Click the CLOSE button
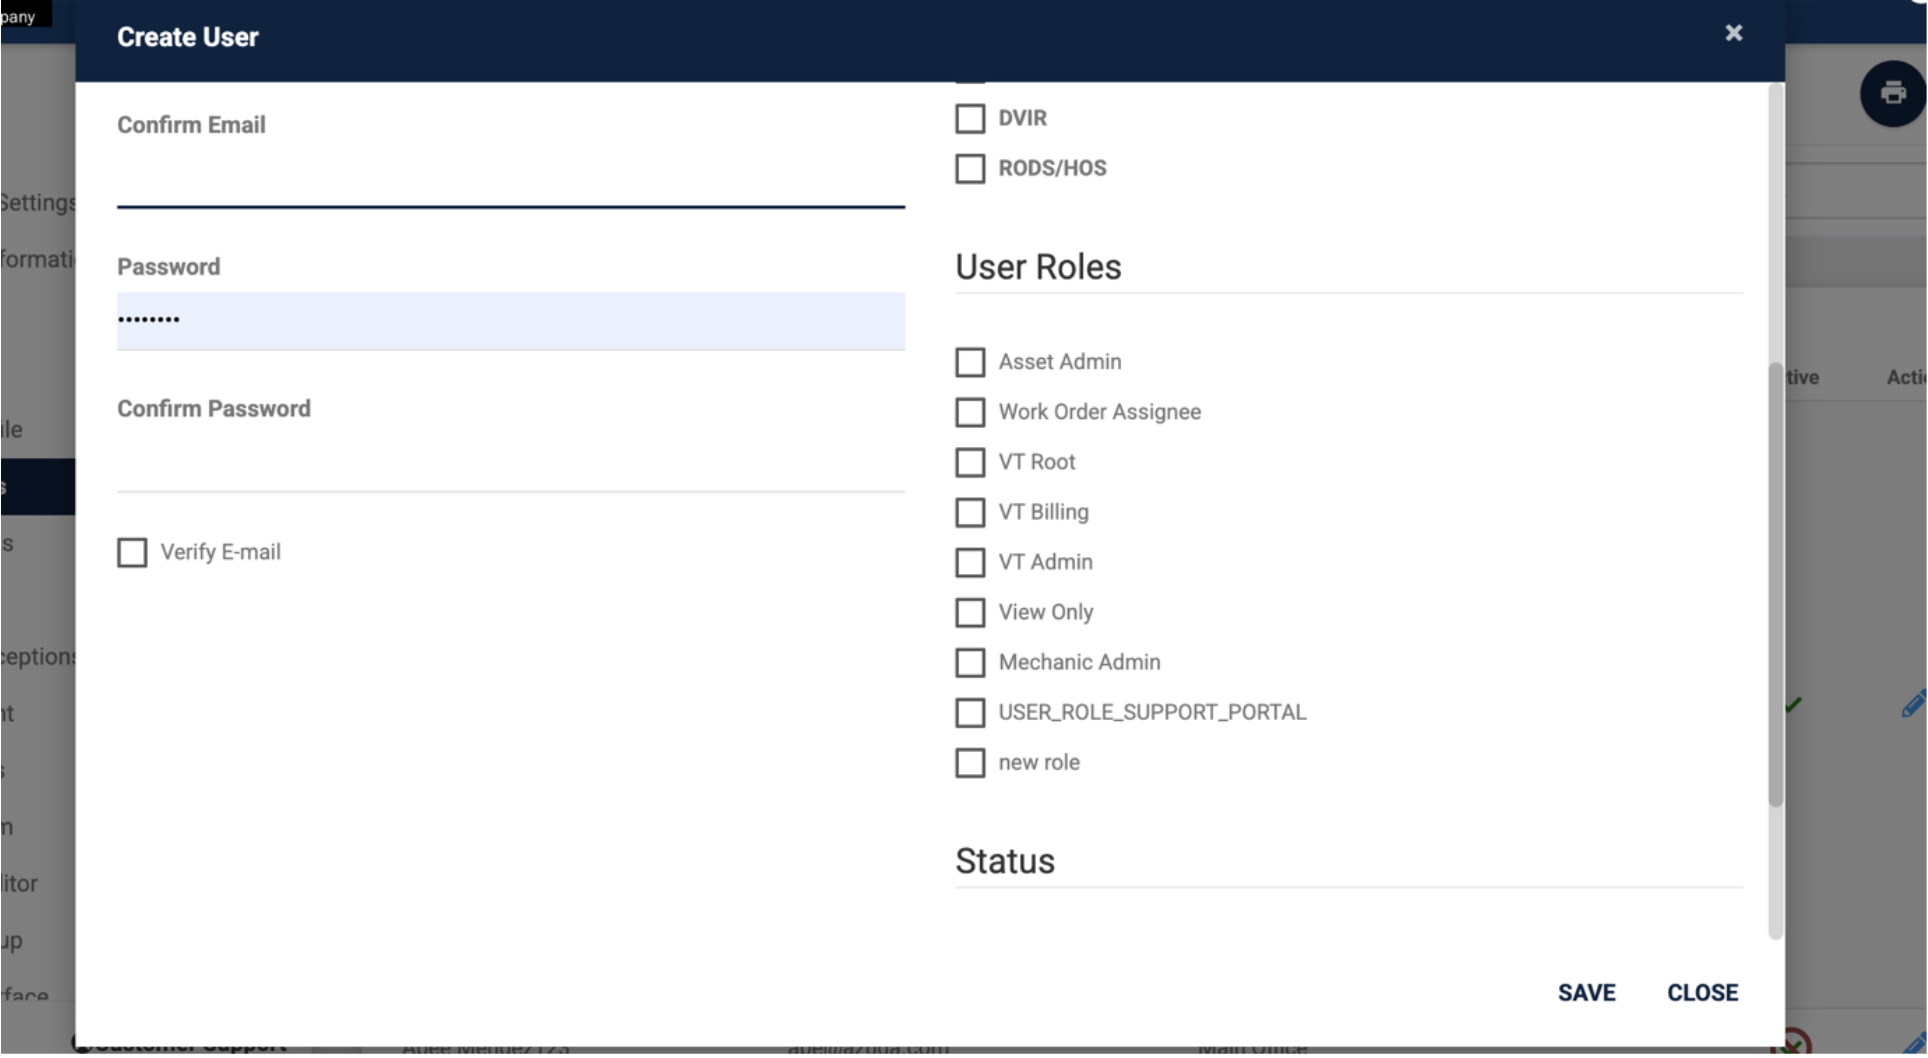Screen dimensions: 1928x1058 tap(1702, 993)
